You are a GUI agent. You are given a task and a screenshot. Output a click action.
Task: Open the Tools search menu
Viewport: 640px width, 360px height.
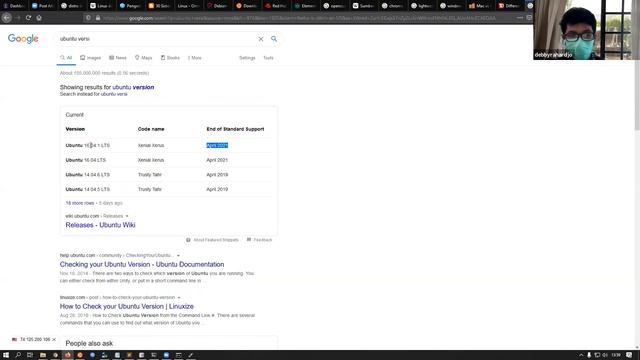point(268,58)
